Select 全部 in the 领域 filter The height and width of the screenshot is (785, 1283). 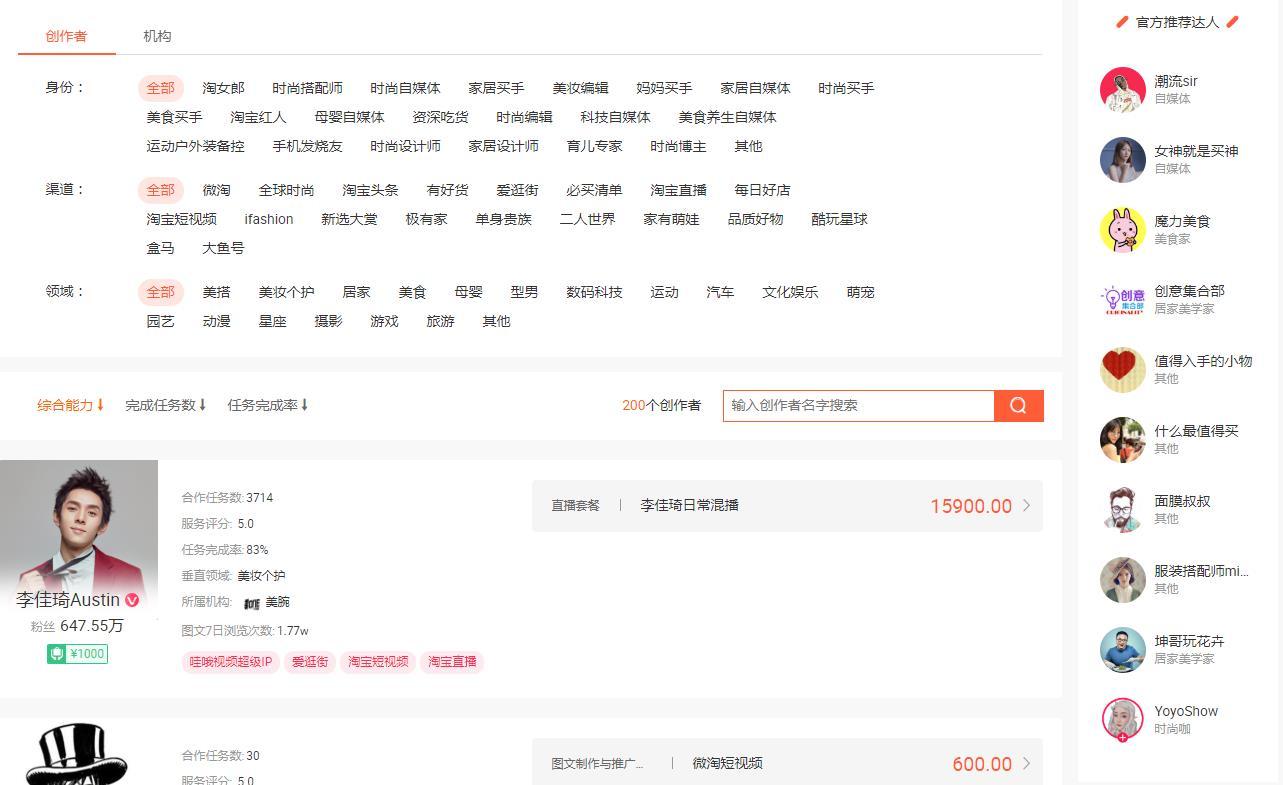coord(161,292)
